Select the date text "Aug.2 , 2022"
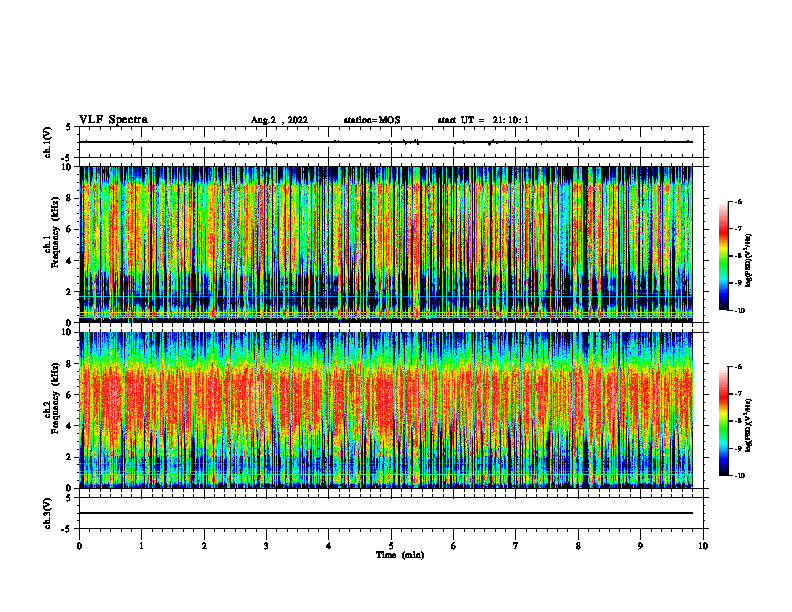 [279, 120]
